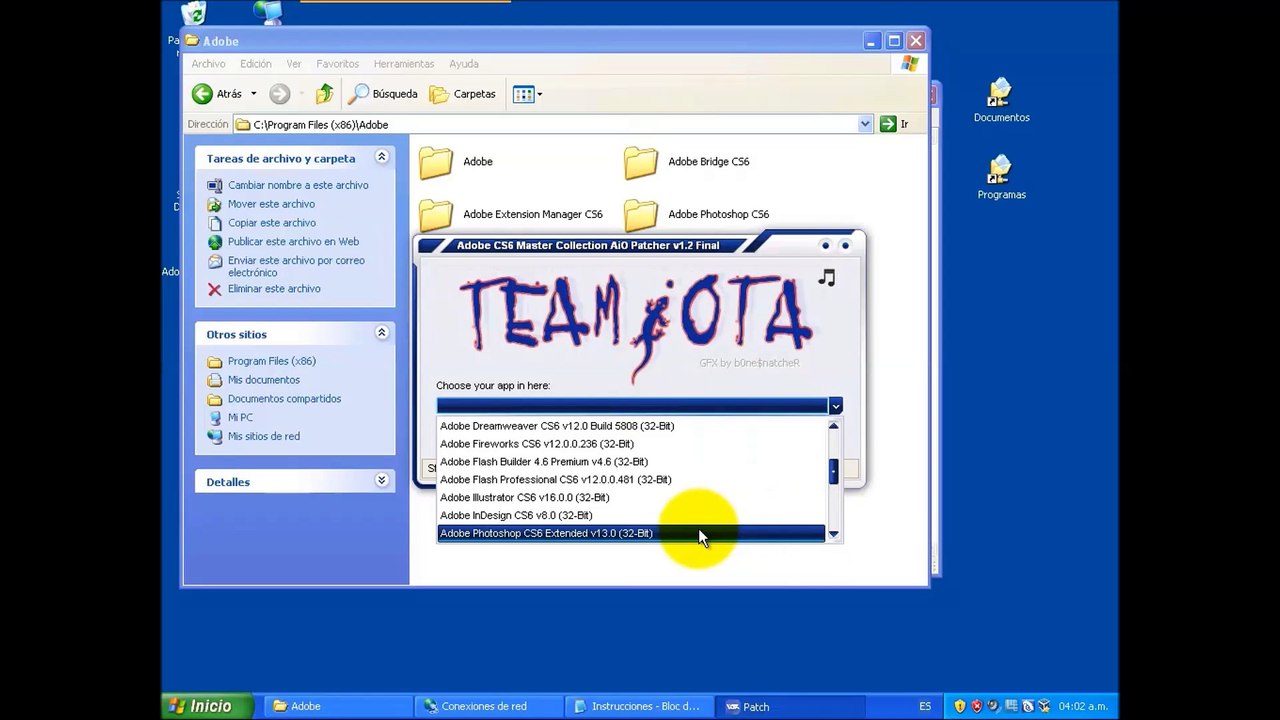Click the greyed-out forward arrow button

click(280, 94)
